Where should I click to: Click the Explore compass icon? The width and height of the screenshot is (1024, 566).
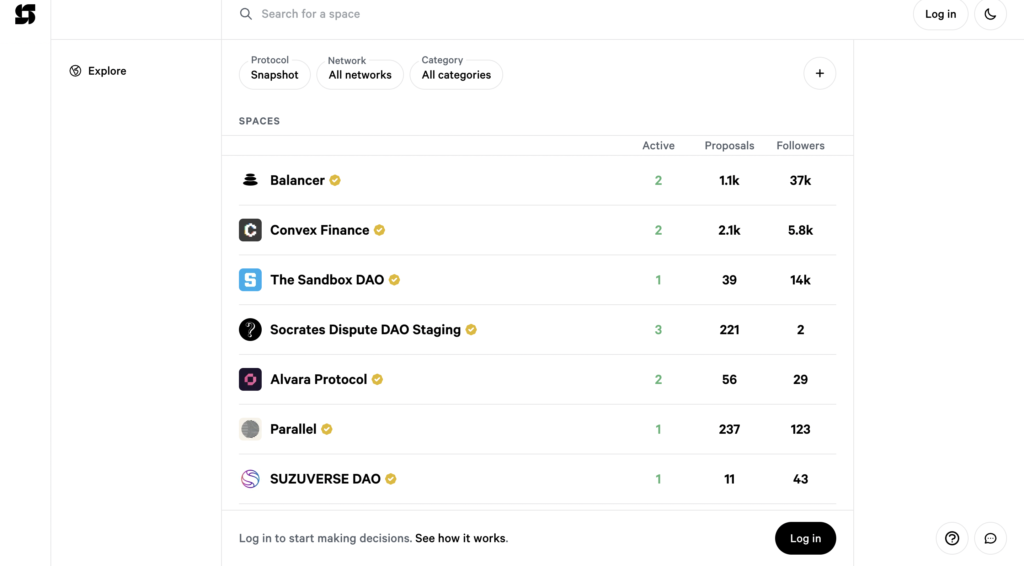pos(75,71)
